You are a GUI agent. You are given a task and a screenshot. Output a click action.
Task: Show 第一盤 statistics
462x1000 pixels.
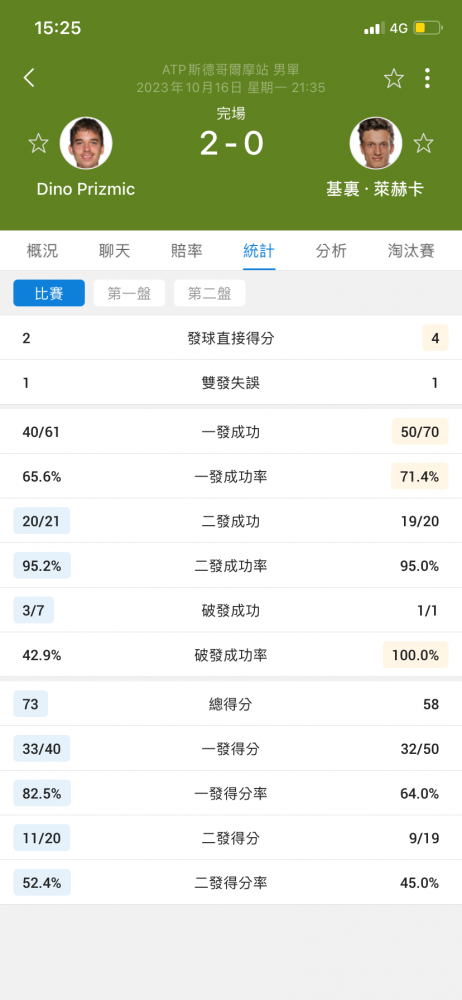(x=130, y=293)
